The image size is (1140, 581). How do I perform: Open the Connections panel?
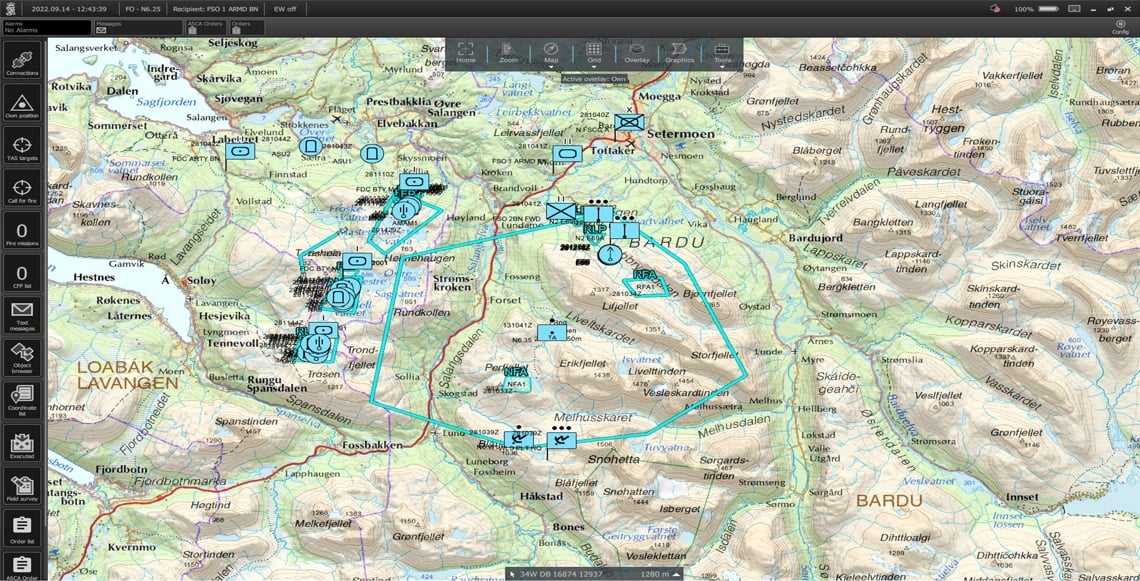click(22, 60)
